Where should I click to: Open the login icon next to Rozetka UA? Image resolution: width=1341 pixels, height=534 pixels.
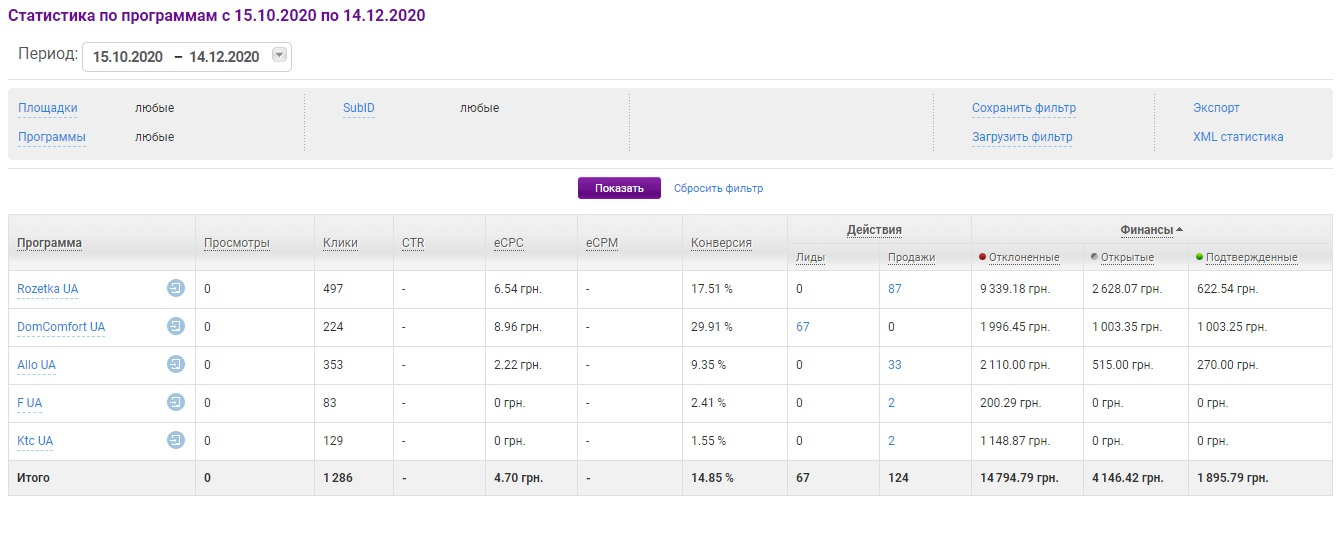click(x=176, y=289)
